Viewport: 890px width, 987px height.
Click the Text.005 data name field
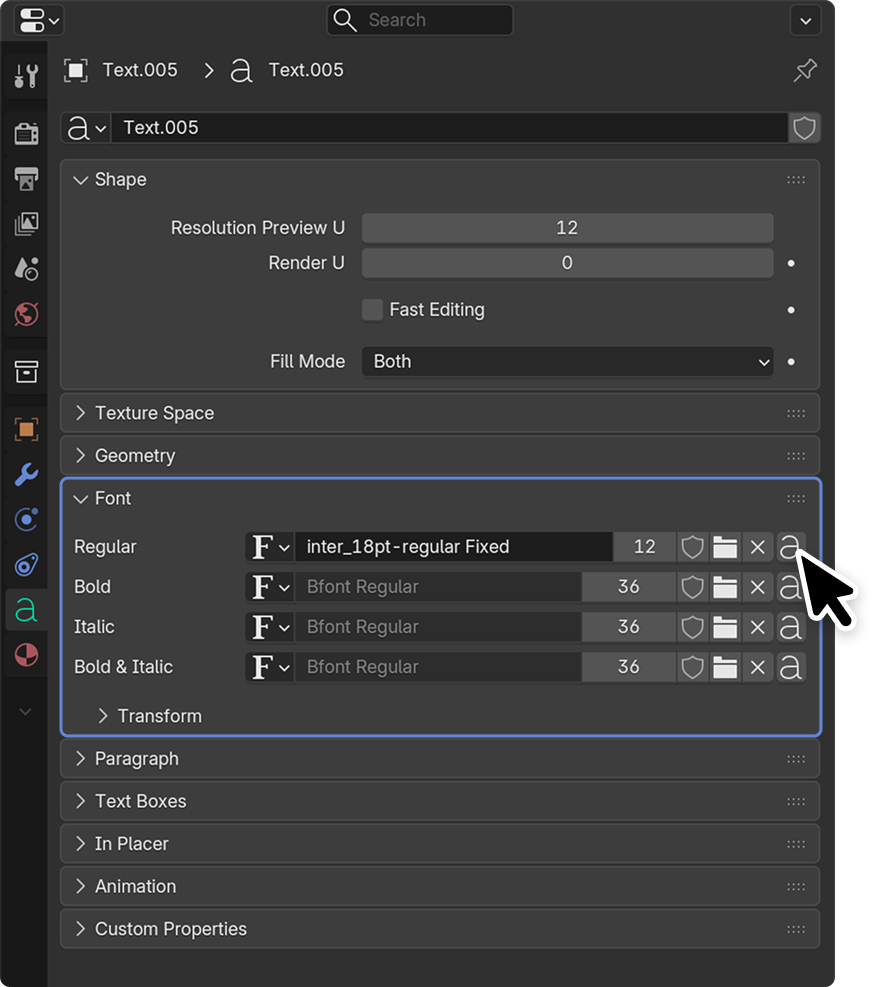click(449, 128)
